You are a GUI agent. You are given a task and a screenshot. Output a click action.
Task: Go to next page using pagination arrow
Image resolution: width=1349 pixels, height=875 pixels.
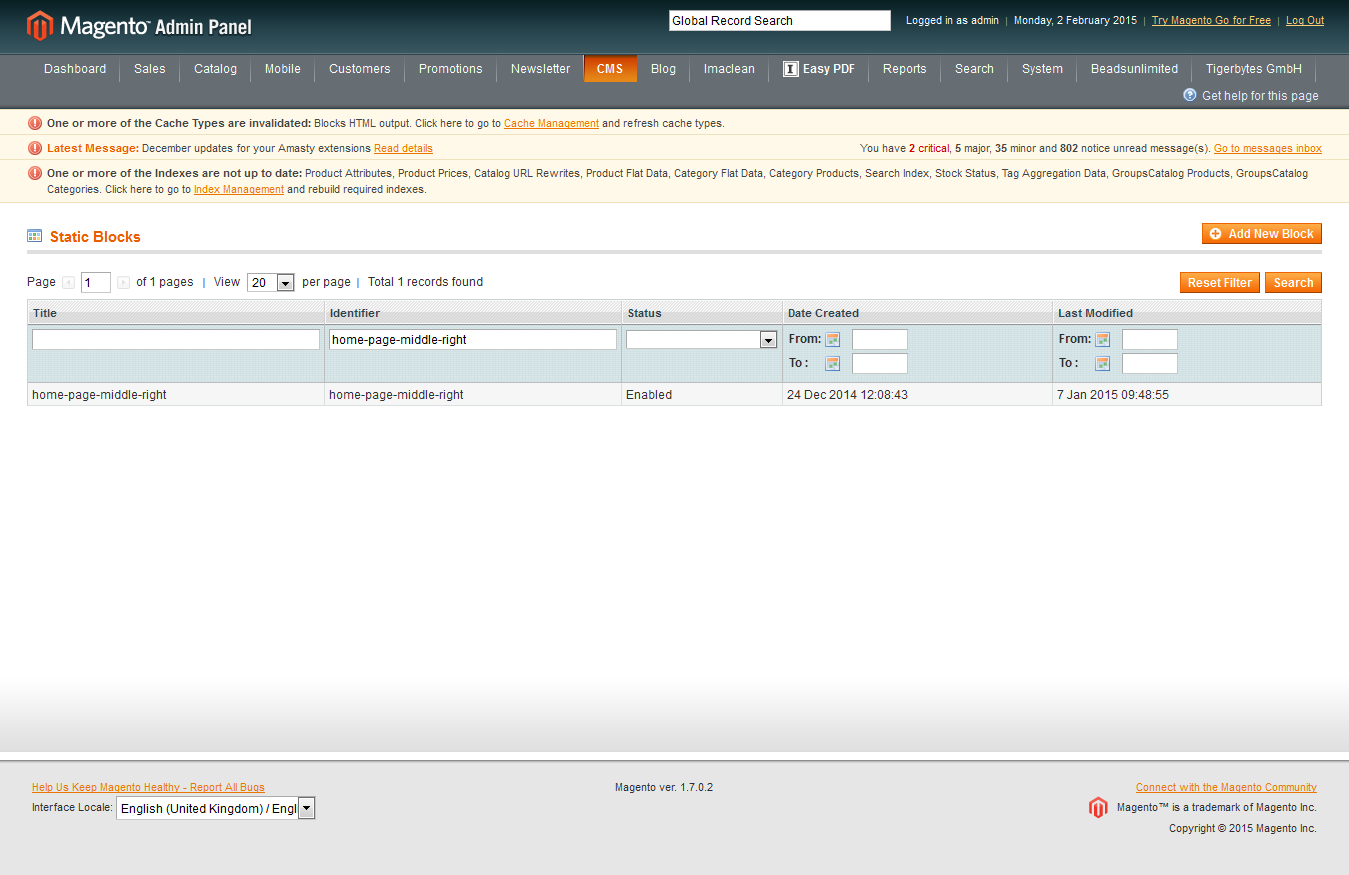click(123, 283)
